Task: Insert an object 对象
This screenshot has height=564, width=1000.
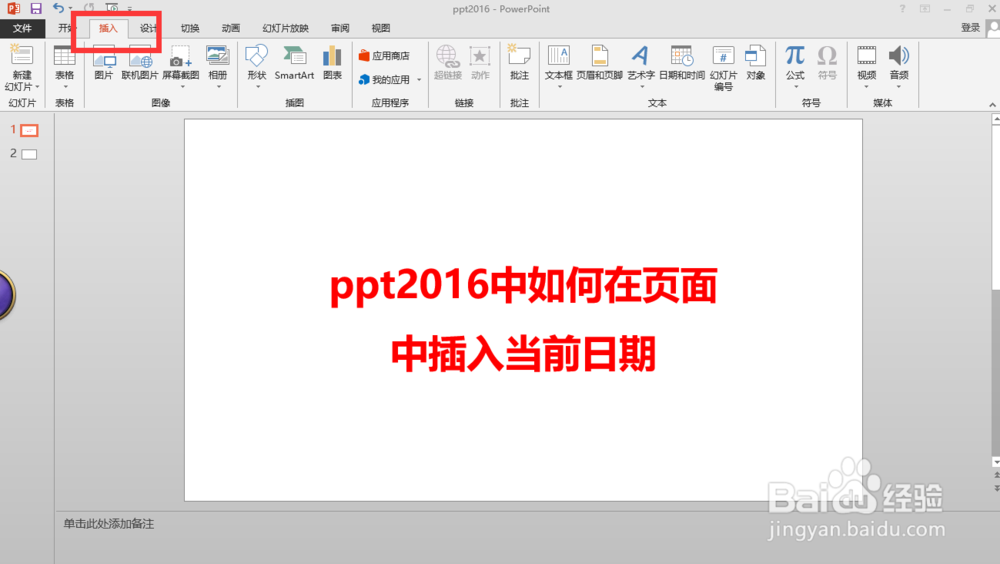Action: pos(755,63)
